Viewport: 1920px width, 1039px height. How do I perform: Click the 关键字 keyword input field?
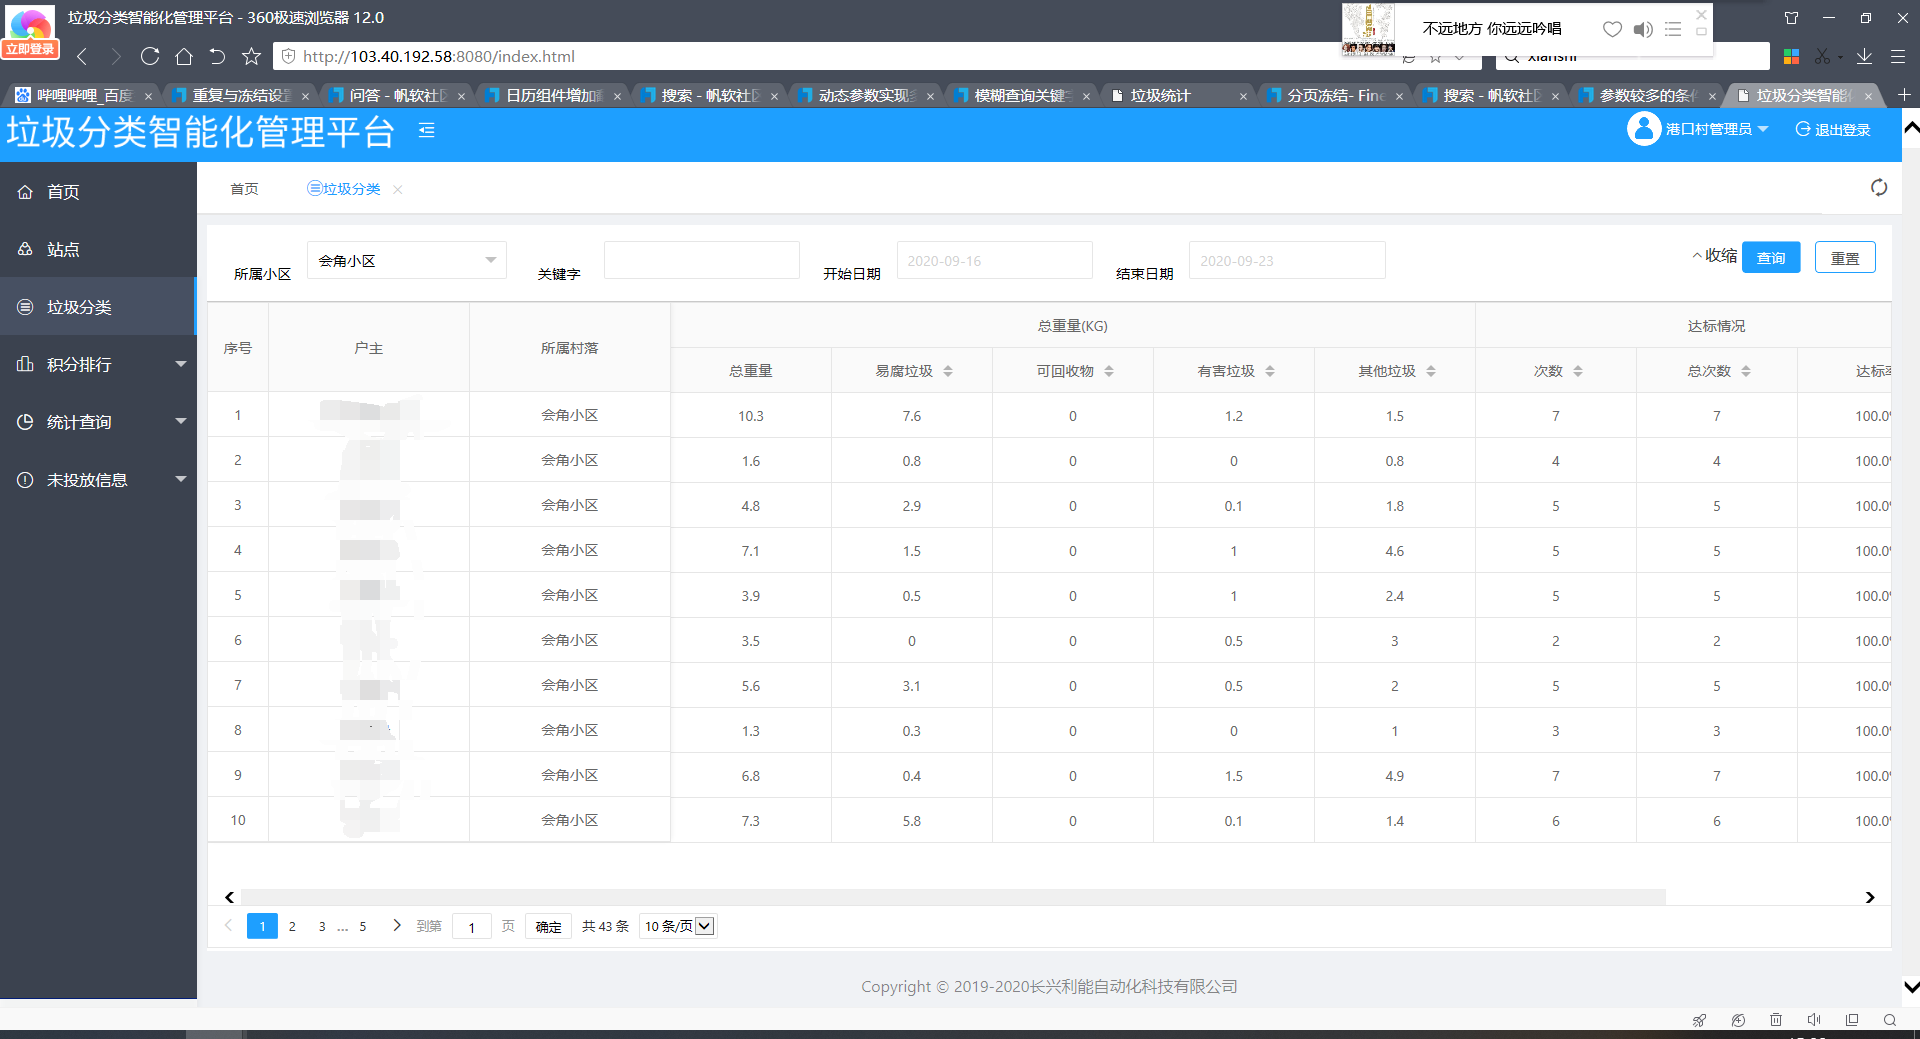pyautogui.click(x=702, y=260)
